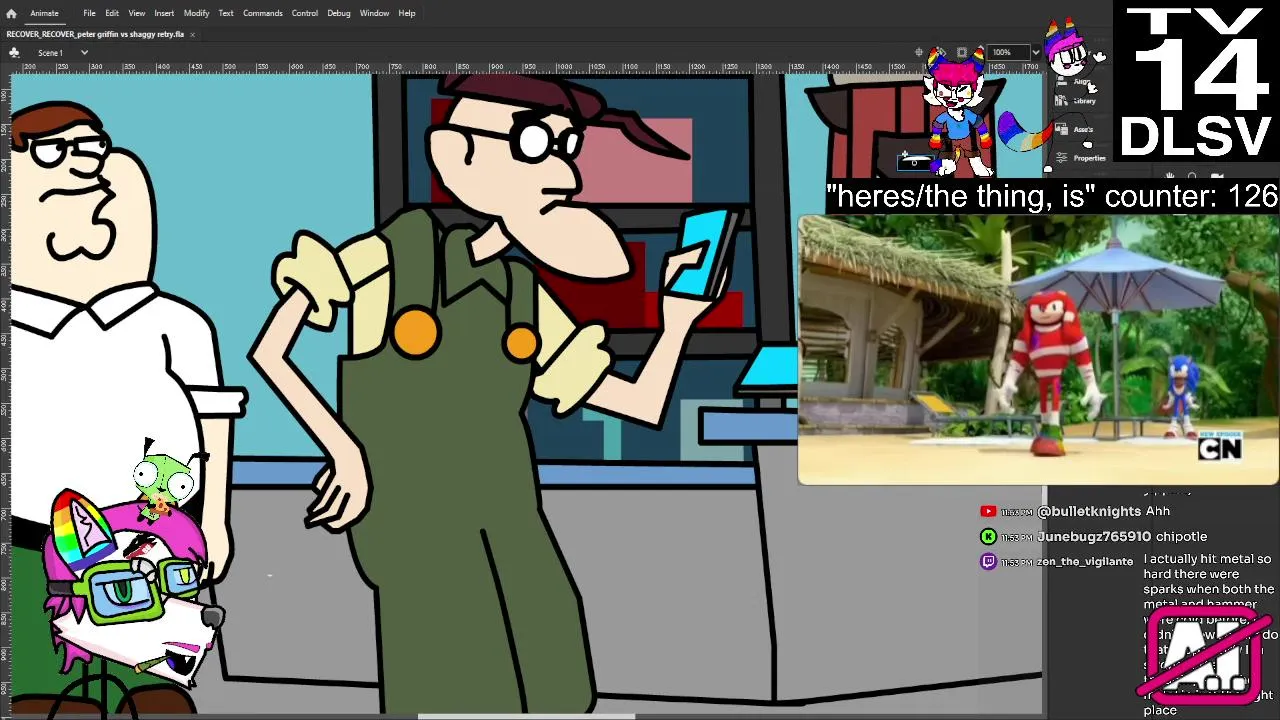Open the Commands menu
Viewport: 1280px width, 720px height.
(x=262, y=13)
